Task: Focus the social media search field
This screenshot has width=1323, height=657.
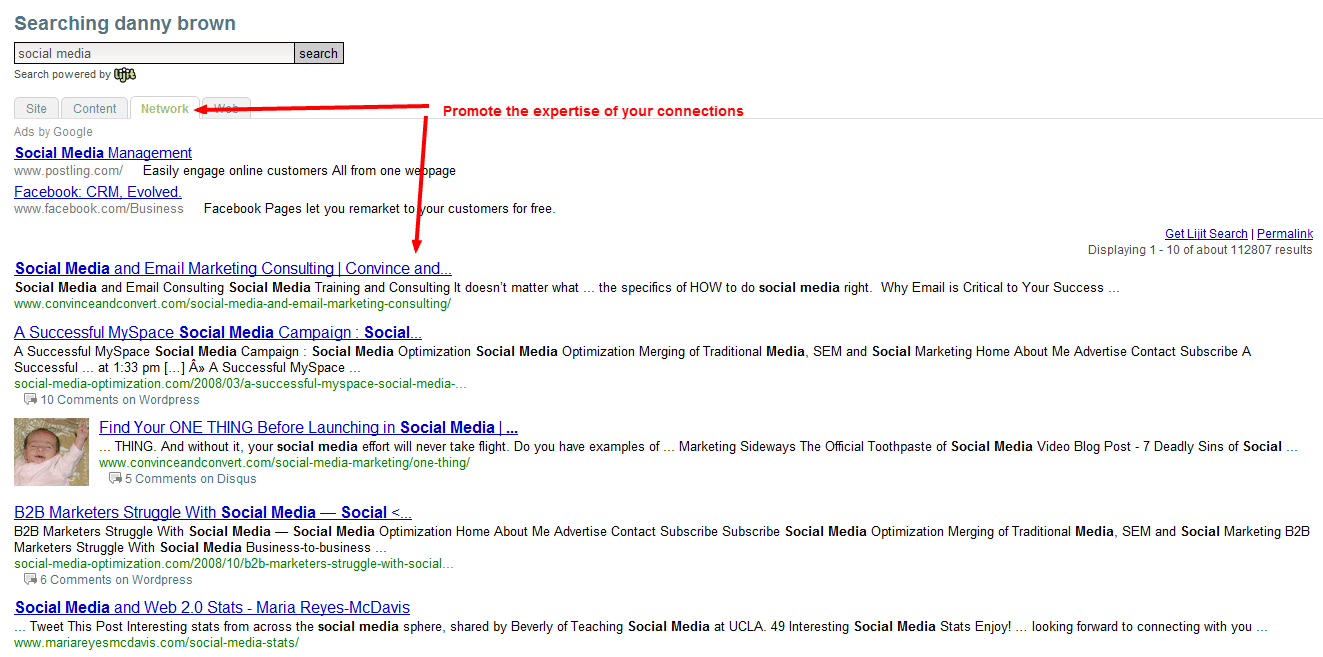Action: (154, 53)
